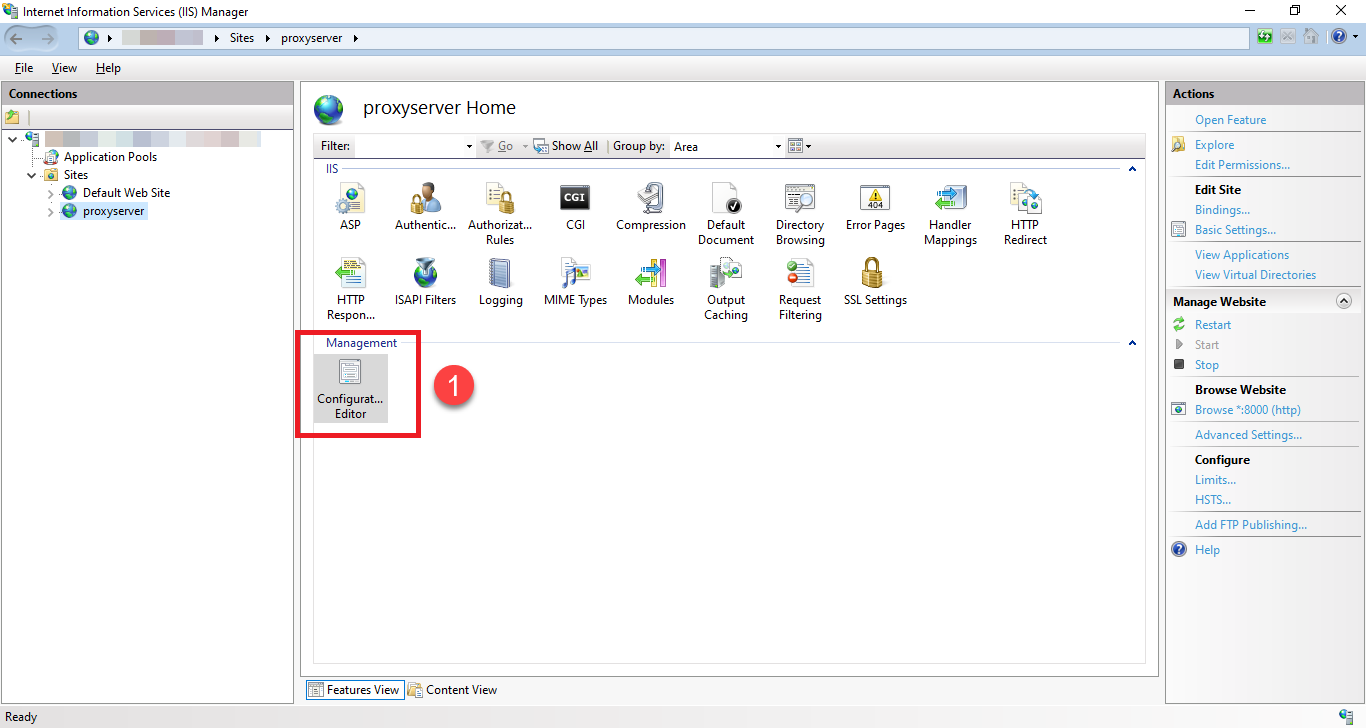The height and width of the screenshot is (728, 1366).
Task: Open the Directory Browsing feature
Action: [x=800, y=214]
